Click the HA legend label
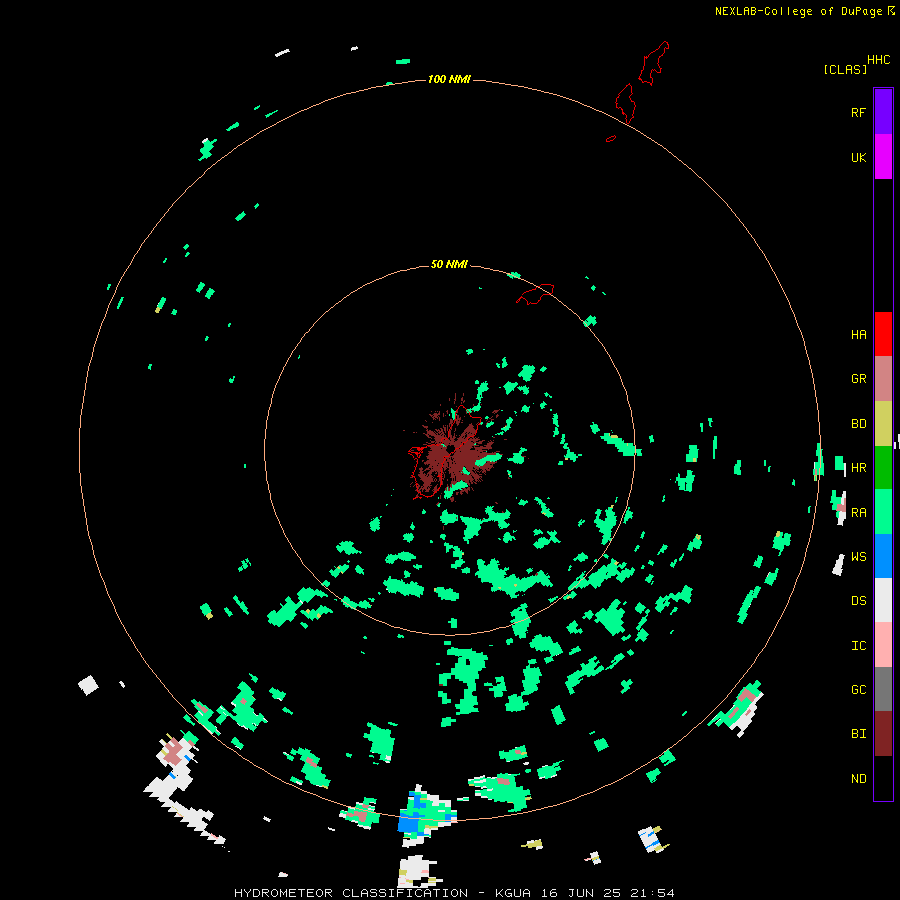The width and height of the screenshot is (900, 900). click(x=858, y=334)
